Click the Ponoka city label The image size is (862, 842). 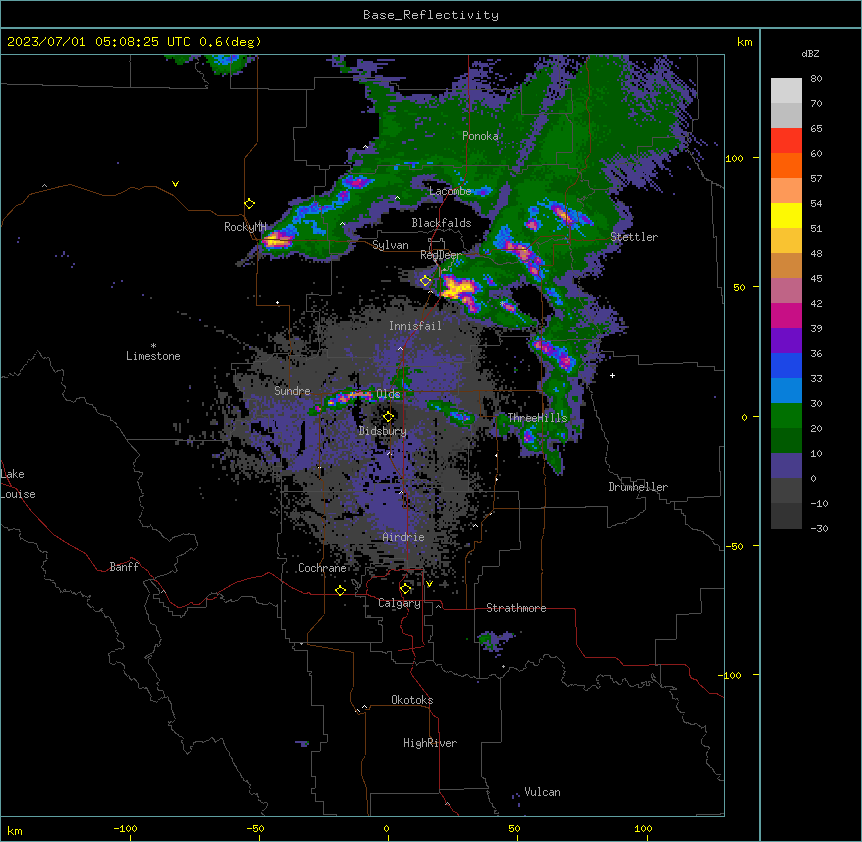tap(480, 136)
